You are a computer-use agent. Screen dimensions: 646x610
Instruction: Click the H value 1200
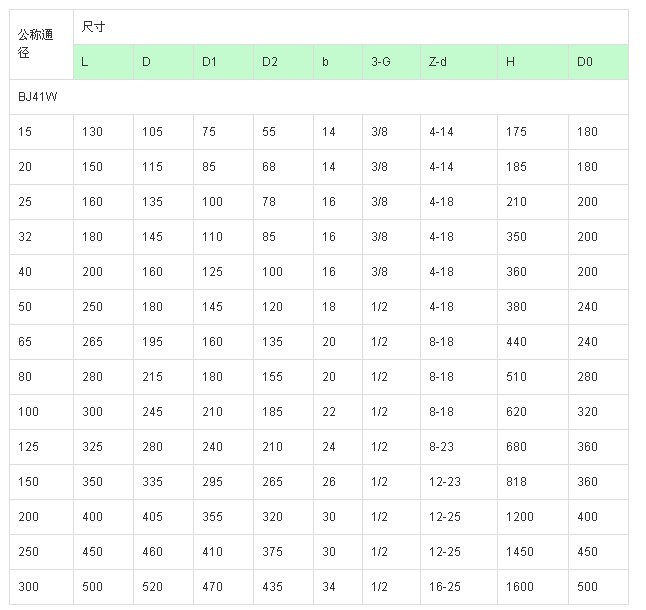[x=520, y=517]
